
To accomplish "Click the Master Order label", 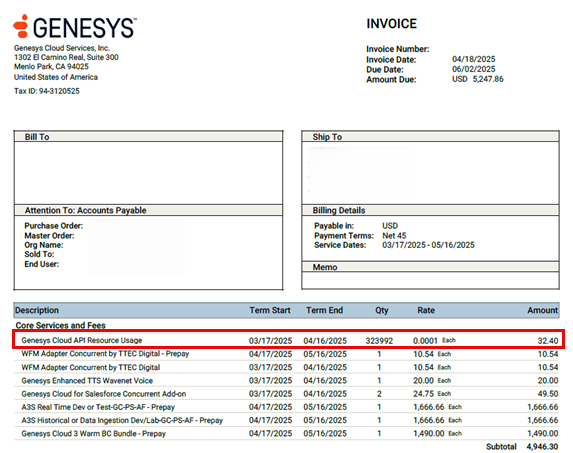I will pos(49,236).
